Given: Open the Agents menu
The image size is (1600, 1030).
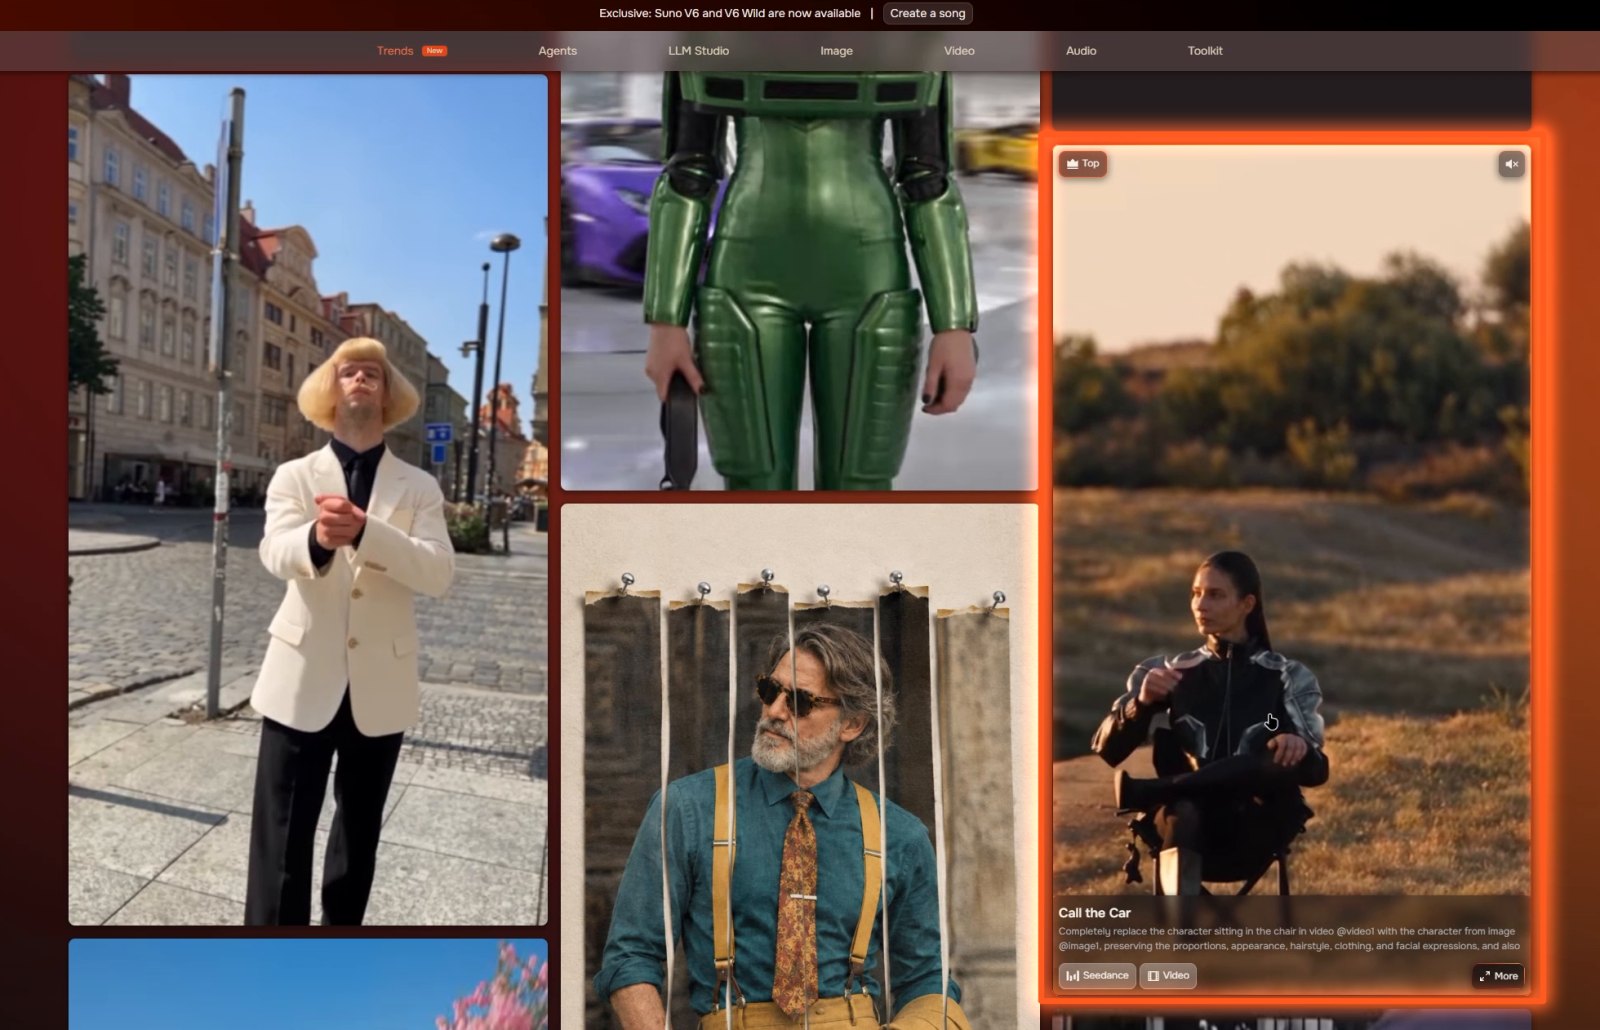Looking at the screenshot, I should click(x=557, y=51).
